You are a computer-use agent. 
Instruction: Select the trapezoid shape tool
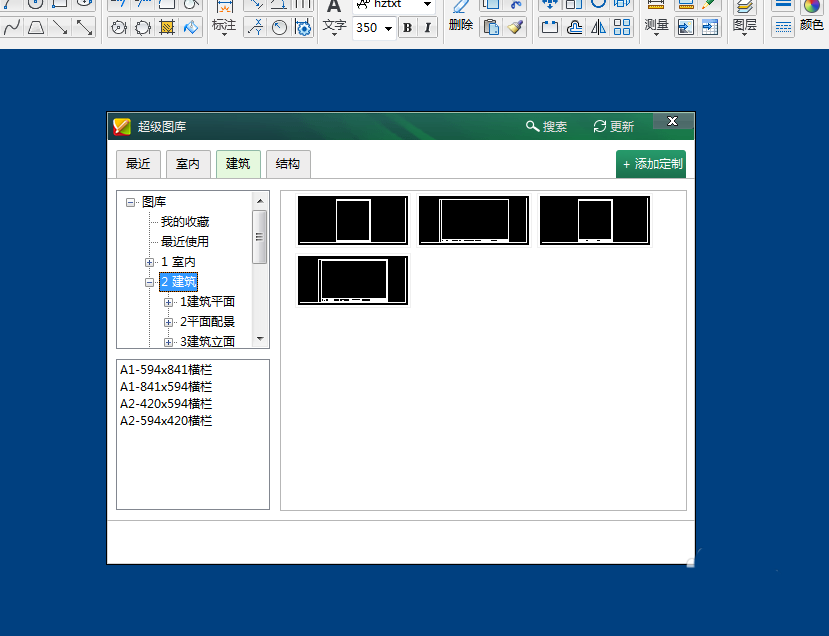click(36, 27)
